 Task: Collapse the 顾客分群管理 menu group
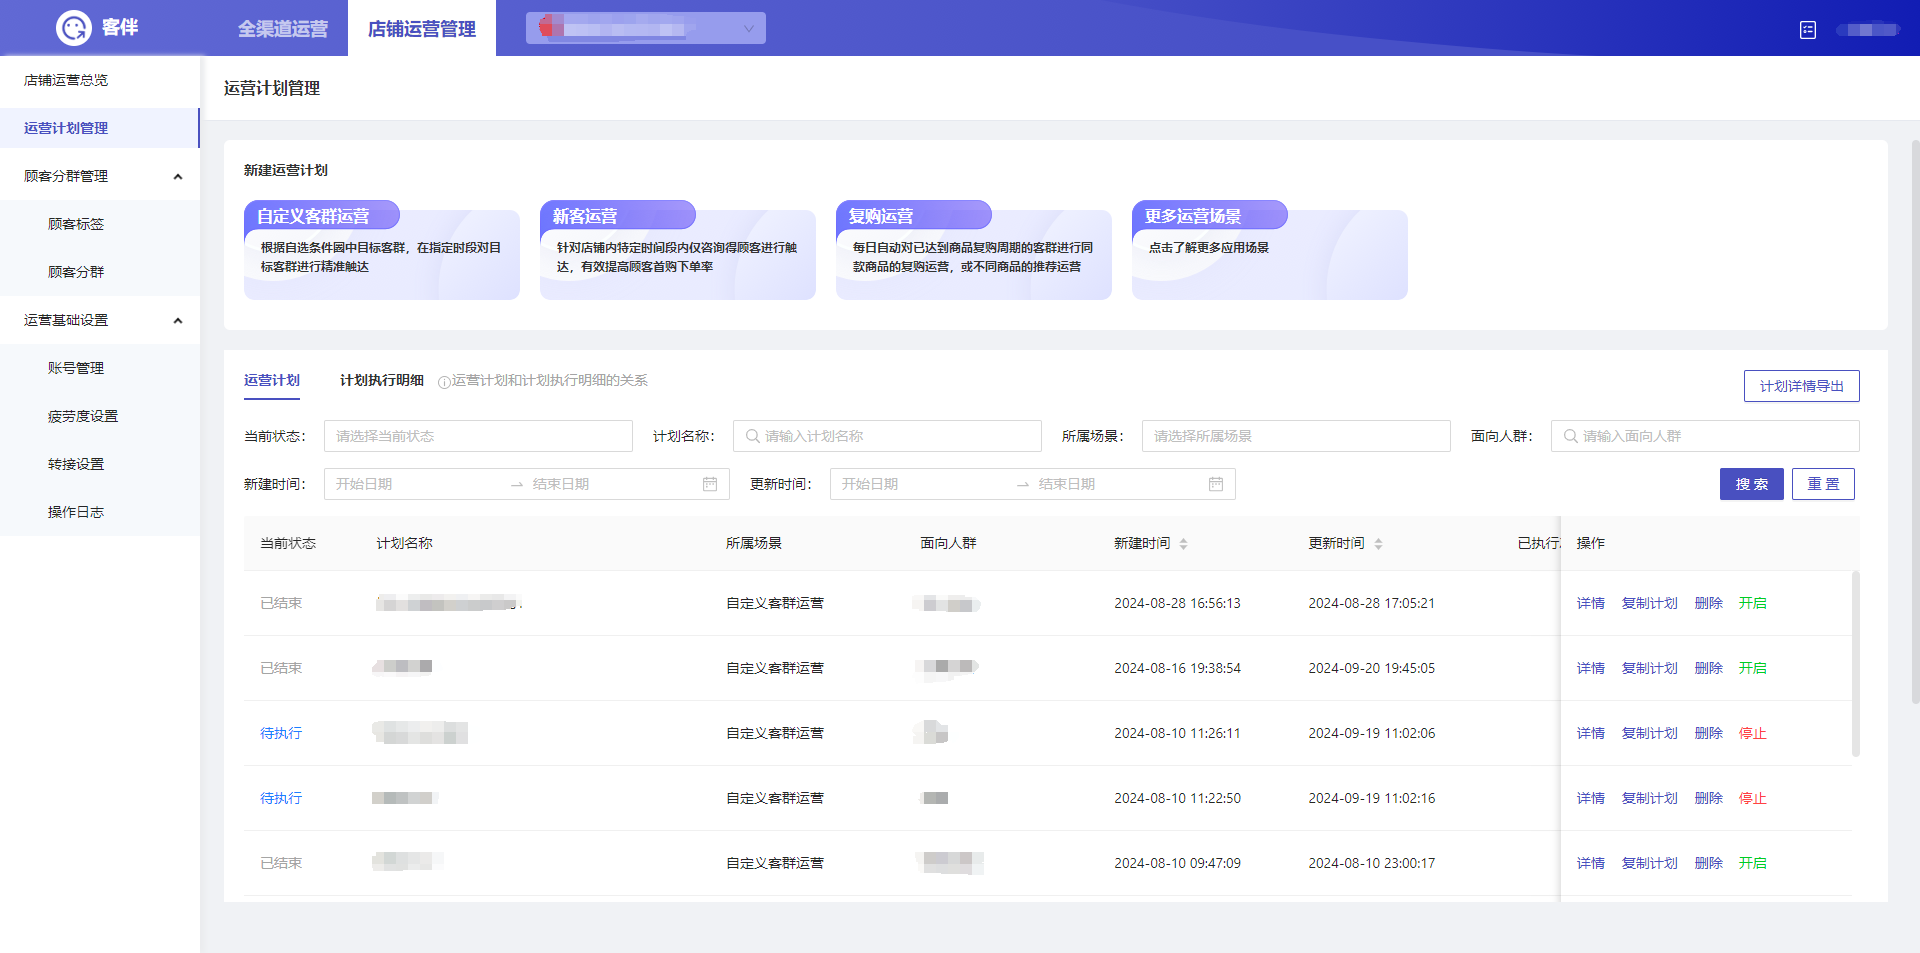(x=178, y=177)
